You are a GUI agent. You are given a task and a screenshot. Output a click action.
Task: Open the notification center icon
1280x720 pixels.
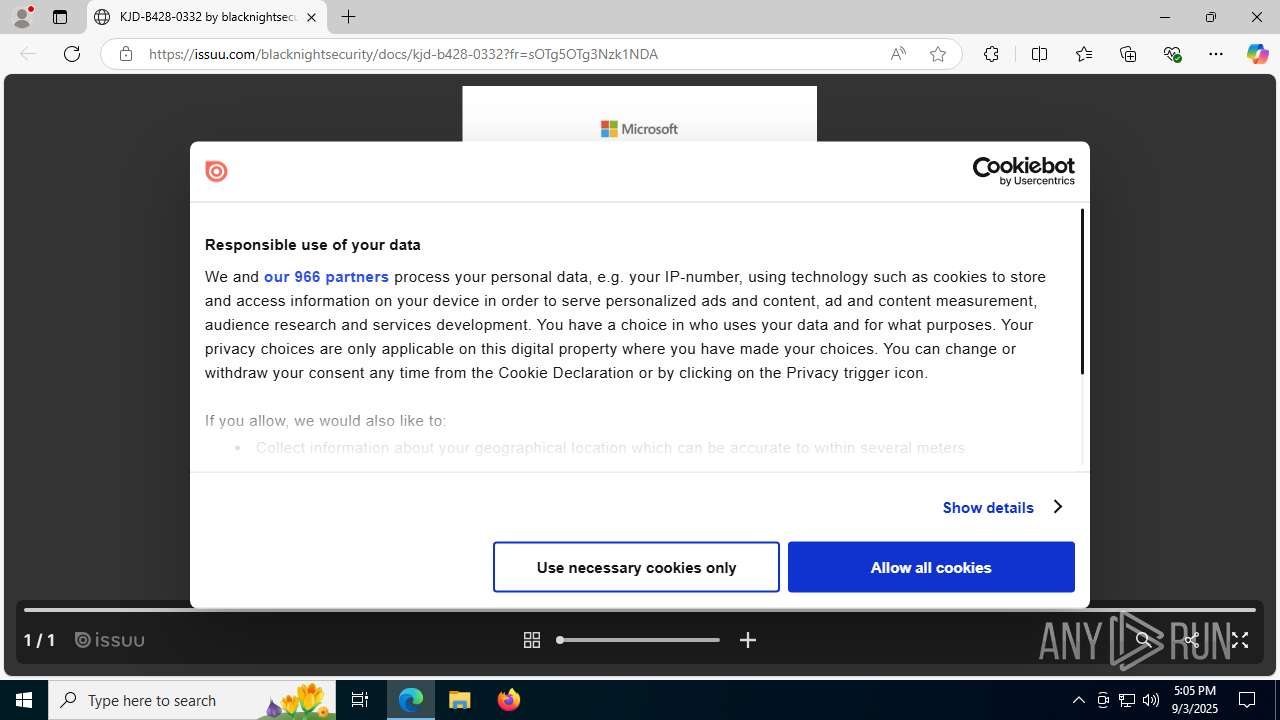[x=1247, y=700]
